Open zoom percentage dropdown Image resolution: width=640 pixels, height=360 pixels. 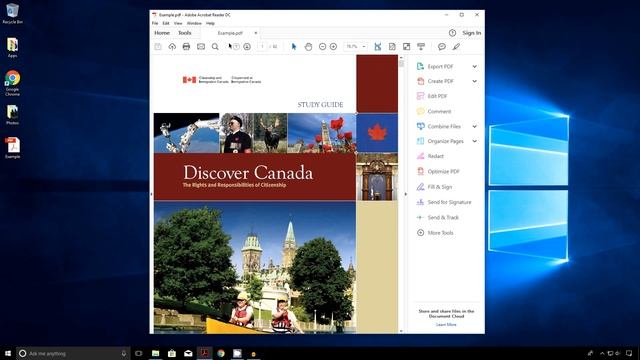[x=364, y=47]
